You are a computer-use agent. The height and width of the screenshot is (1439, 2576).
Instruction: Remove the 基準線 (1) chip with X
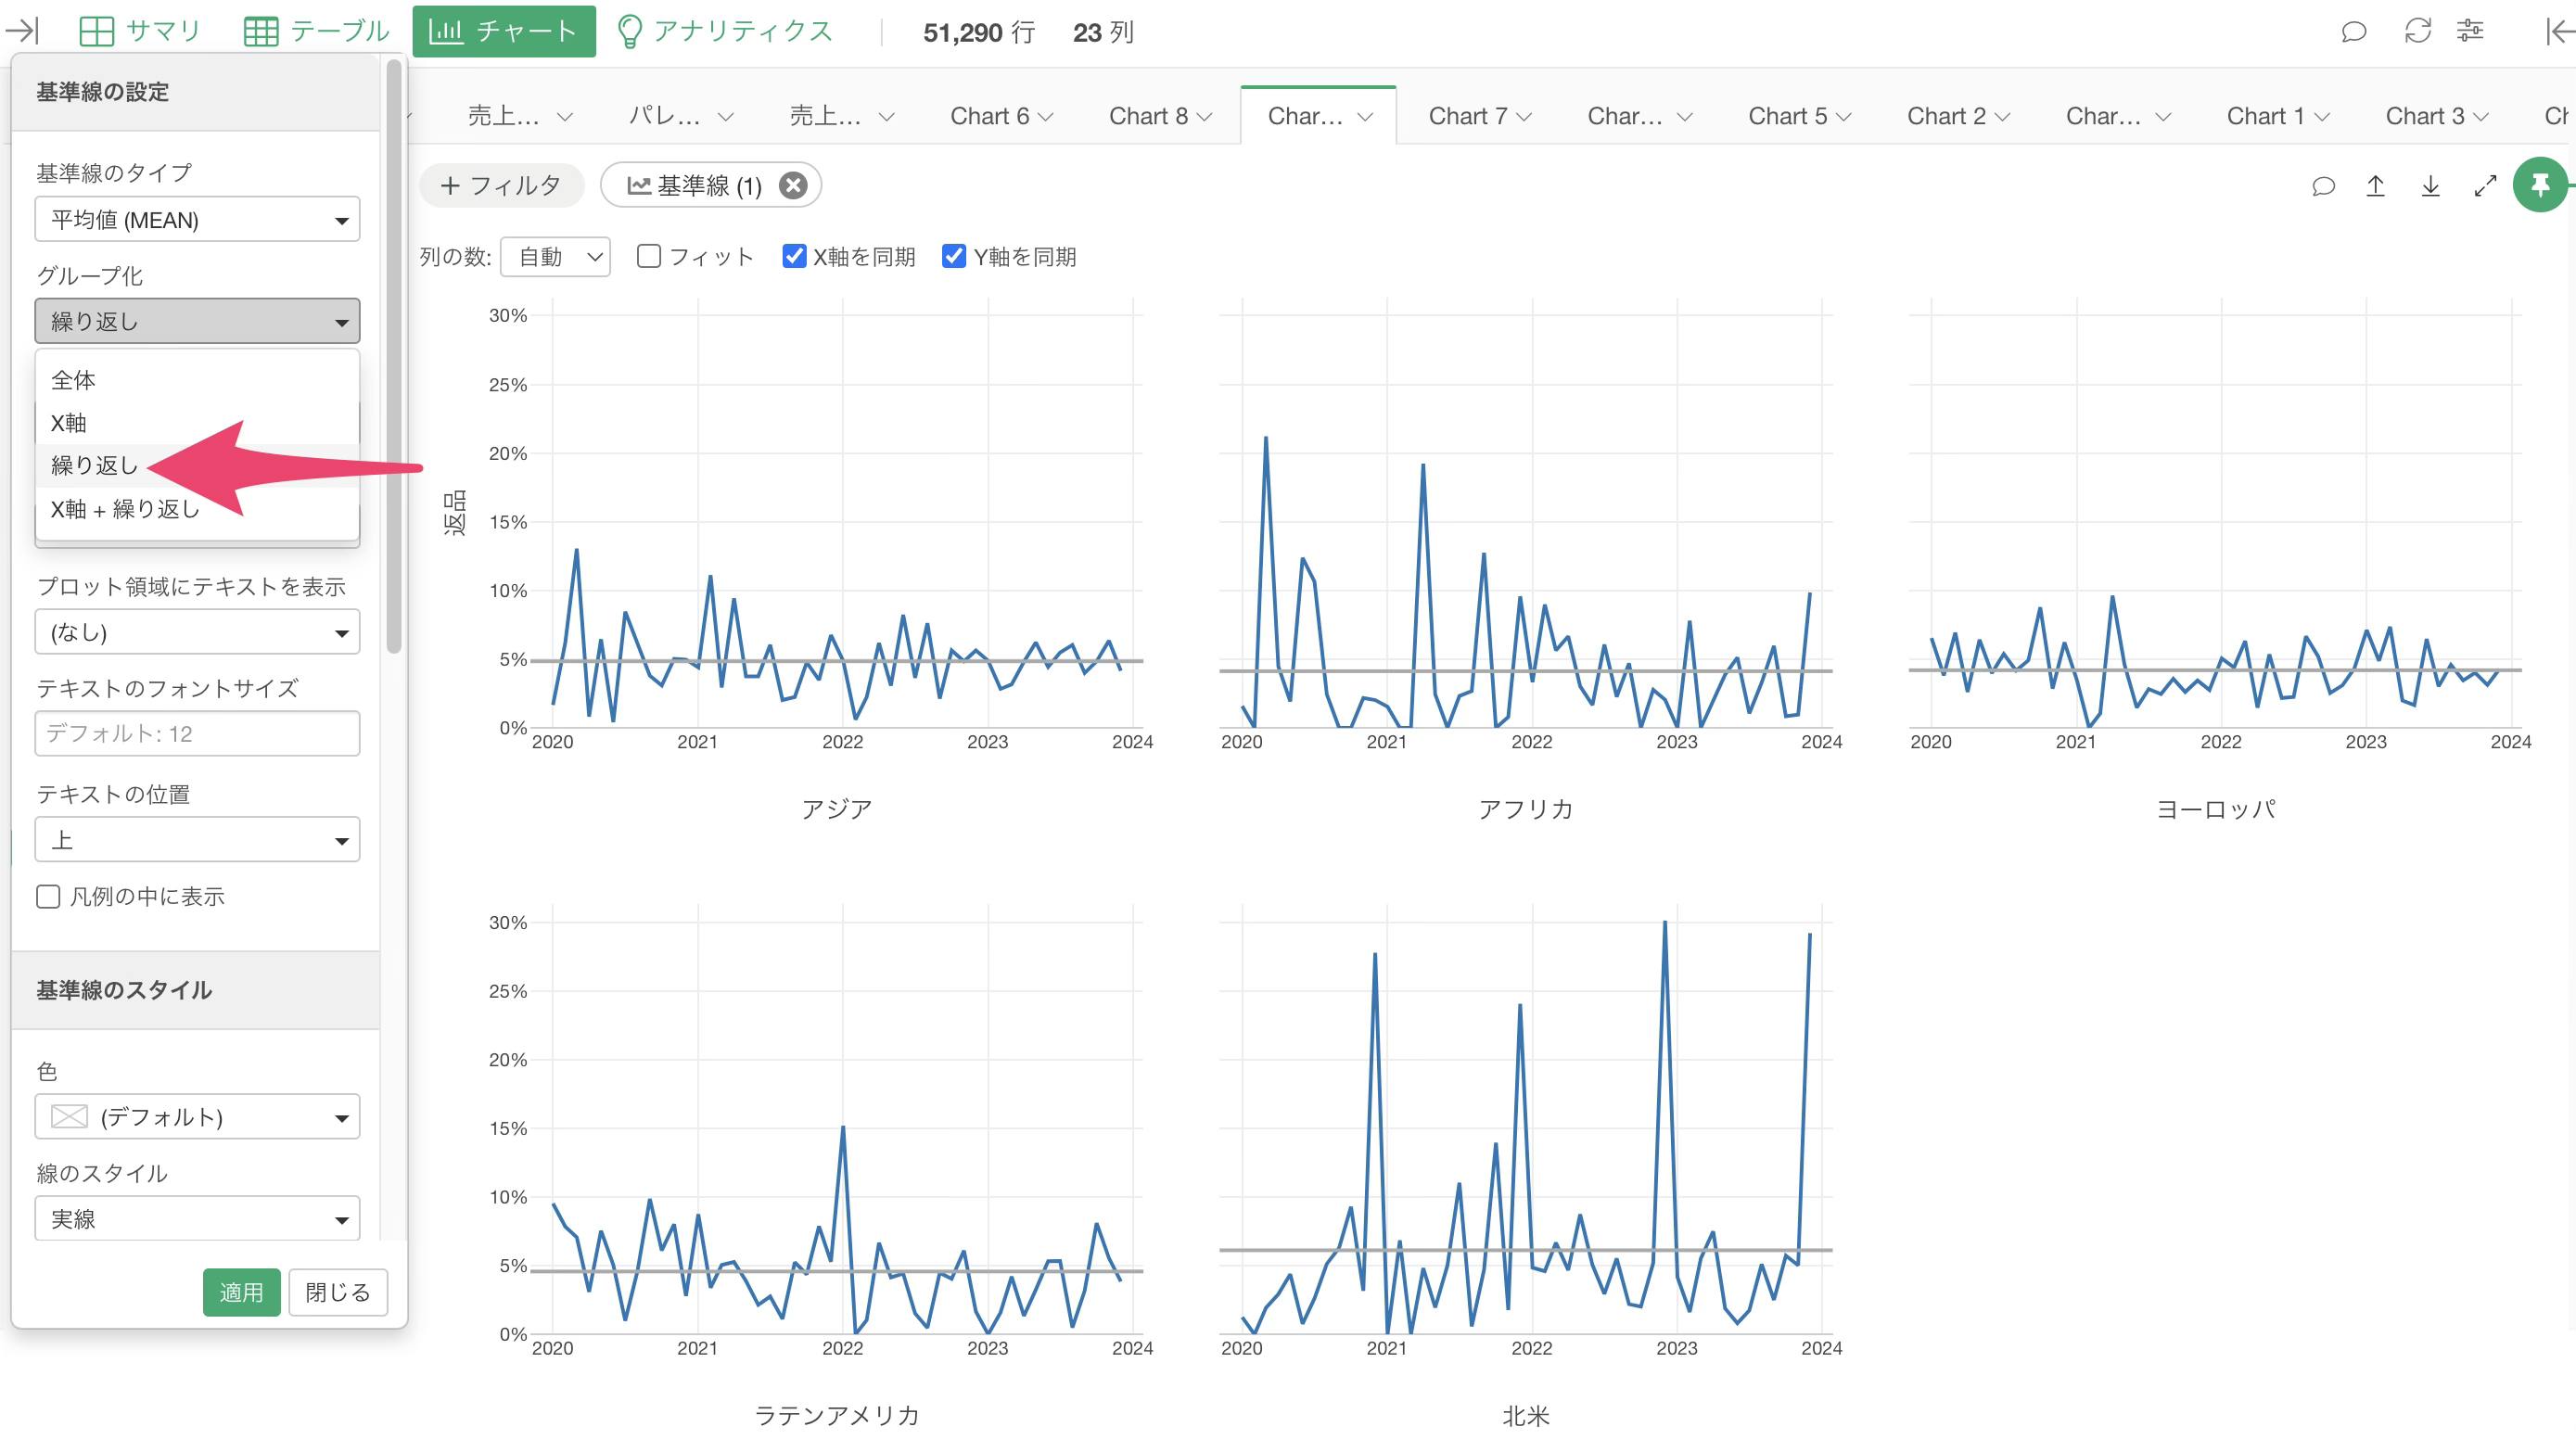(793, 186)
